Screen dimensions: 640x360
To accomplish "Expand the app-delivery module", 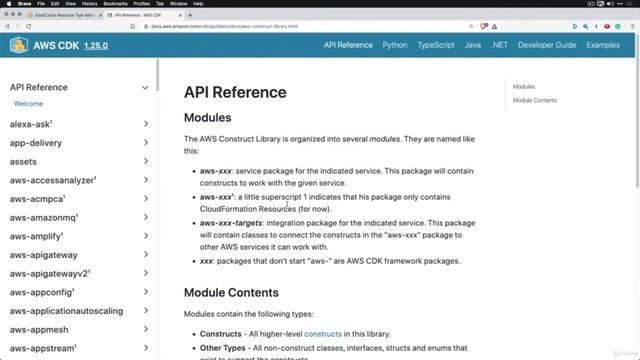I will [x=146, y=142].
